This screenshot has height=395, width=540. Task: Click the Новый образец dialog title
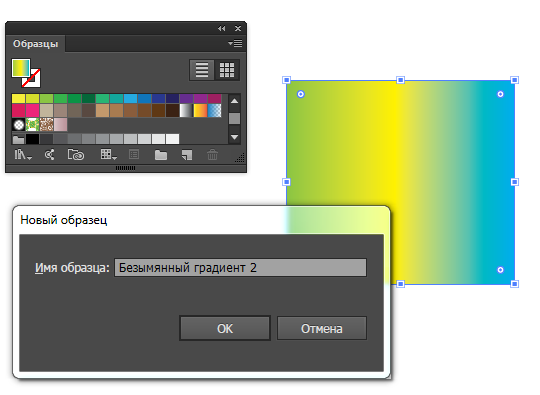(x=64, y=220)
